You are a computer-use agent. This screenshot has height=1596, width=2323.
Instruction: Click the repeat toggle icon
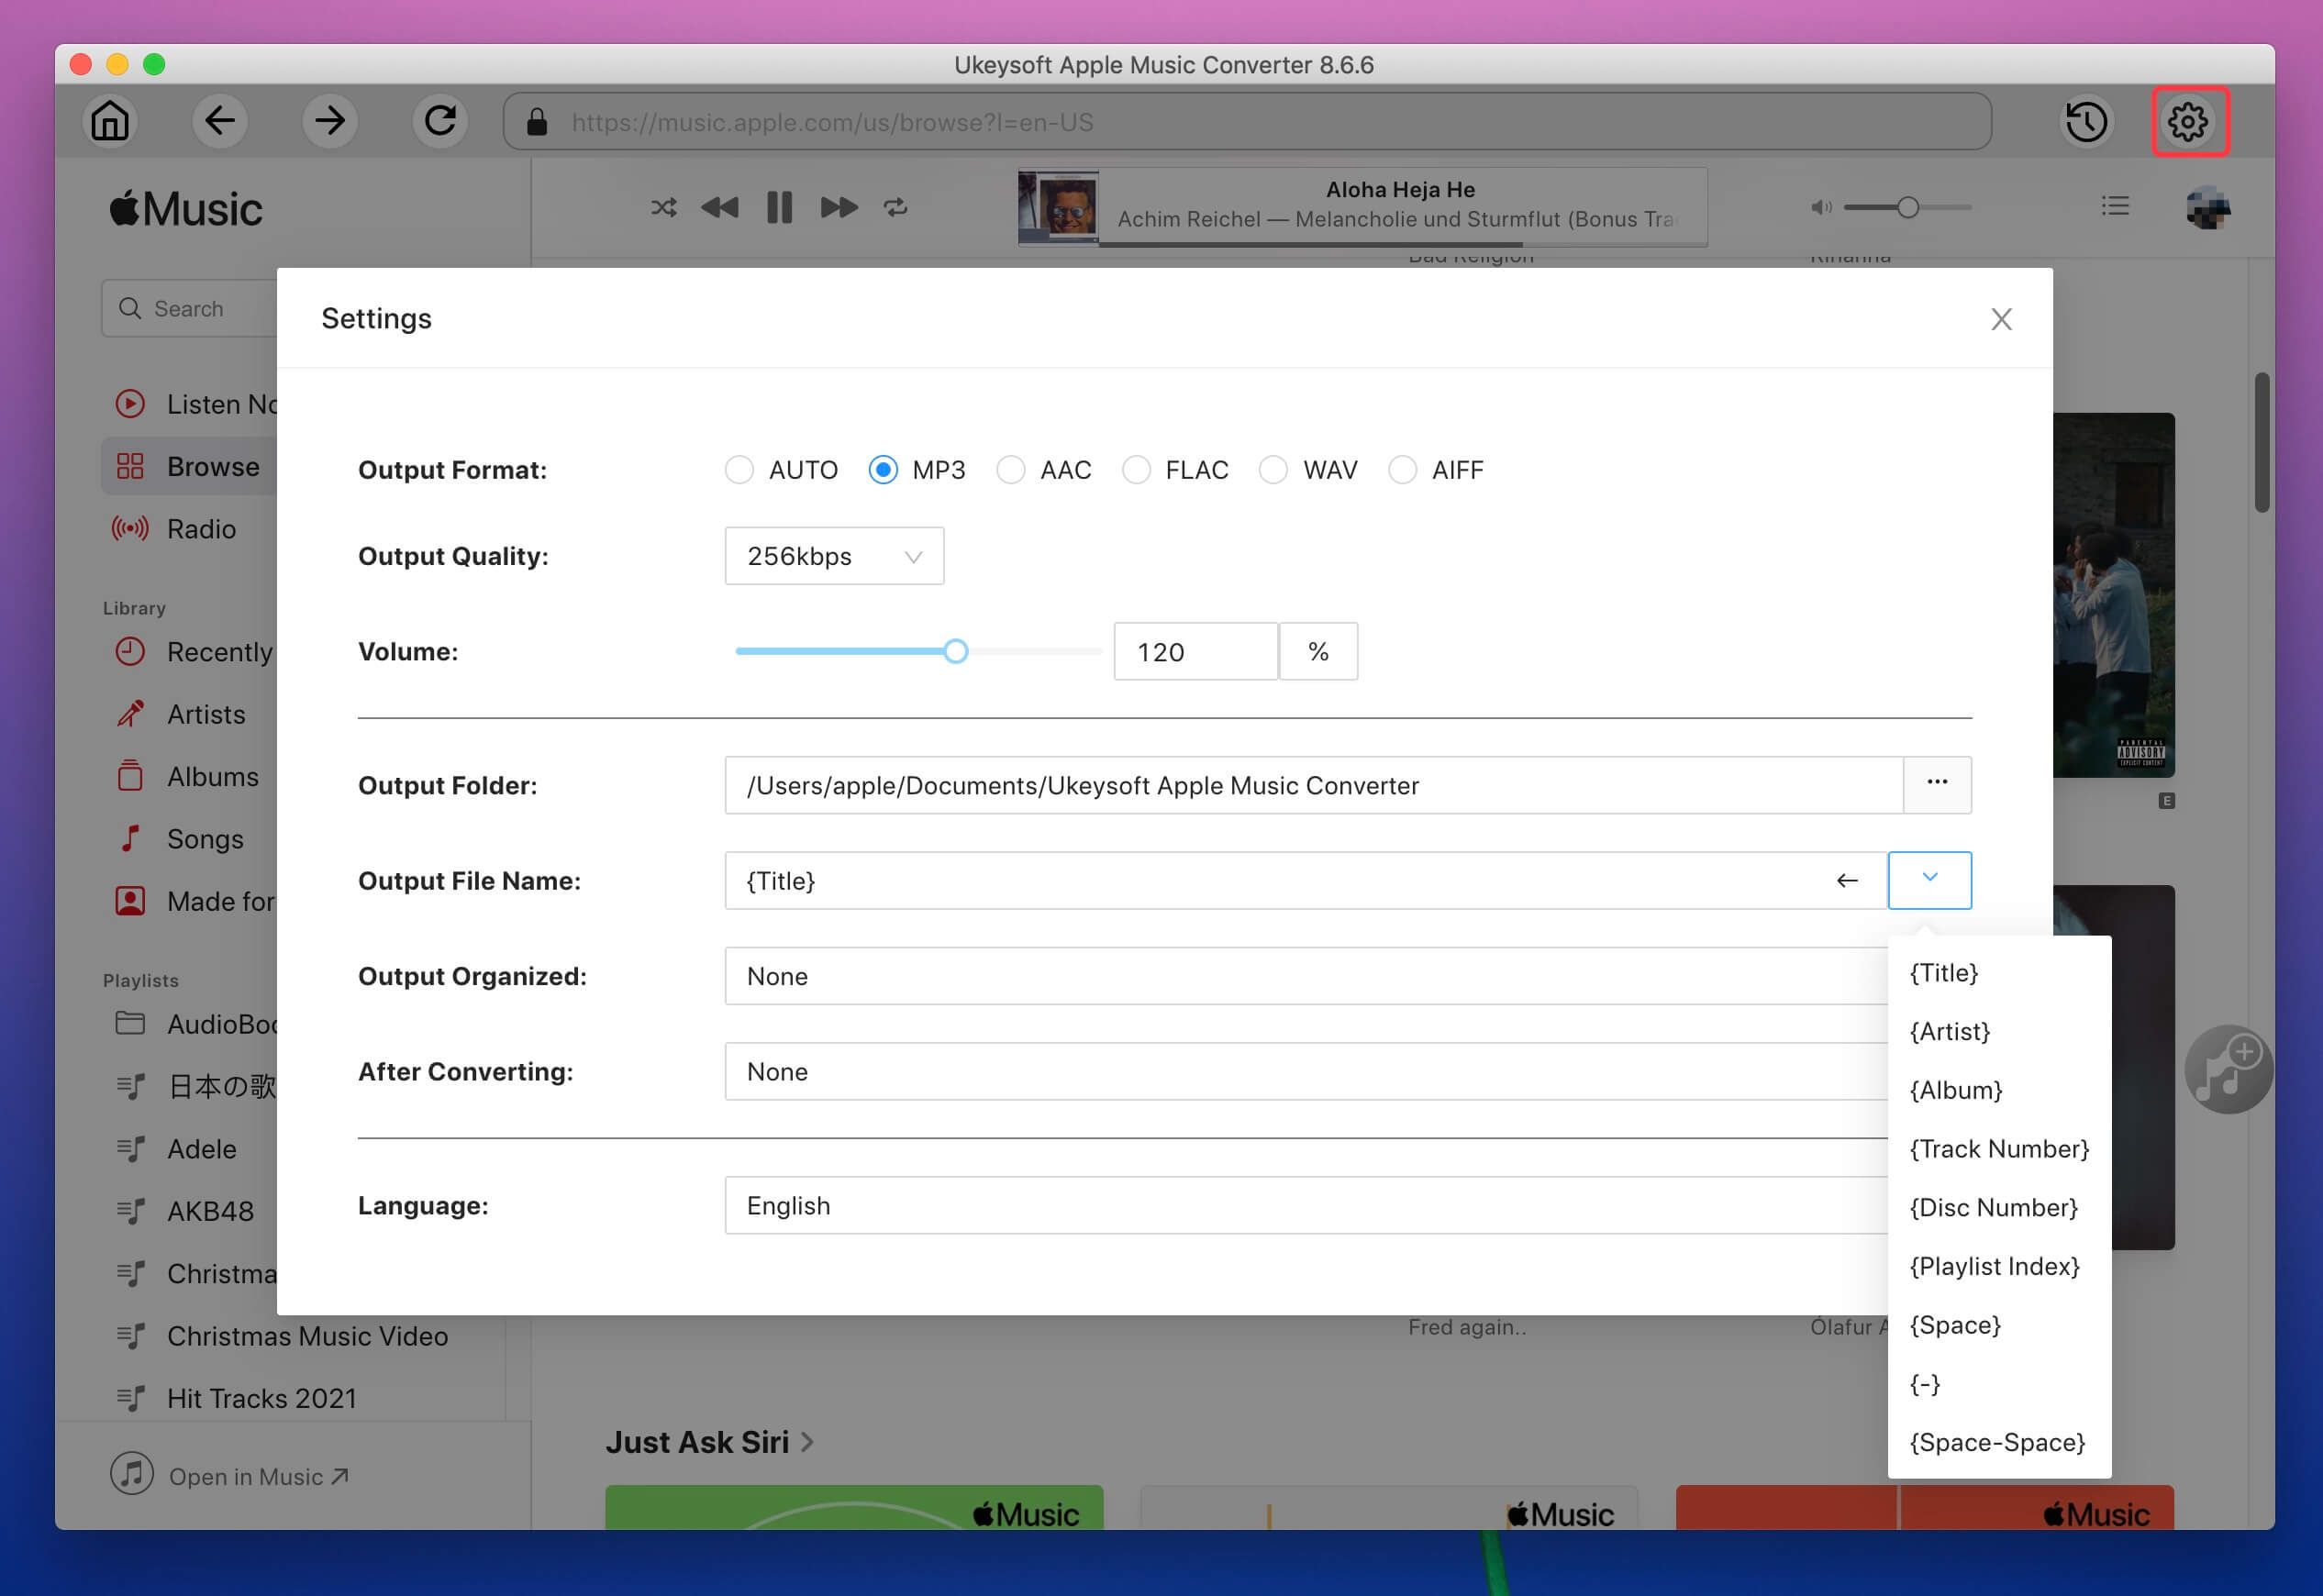(x=896, y=206)
